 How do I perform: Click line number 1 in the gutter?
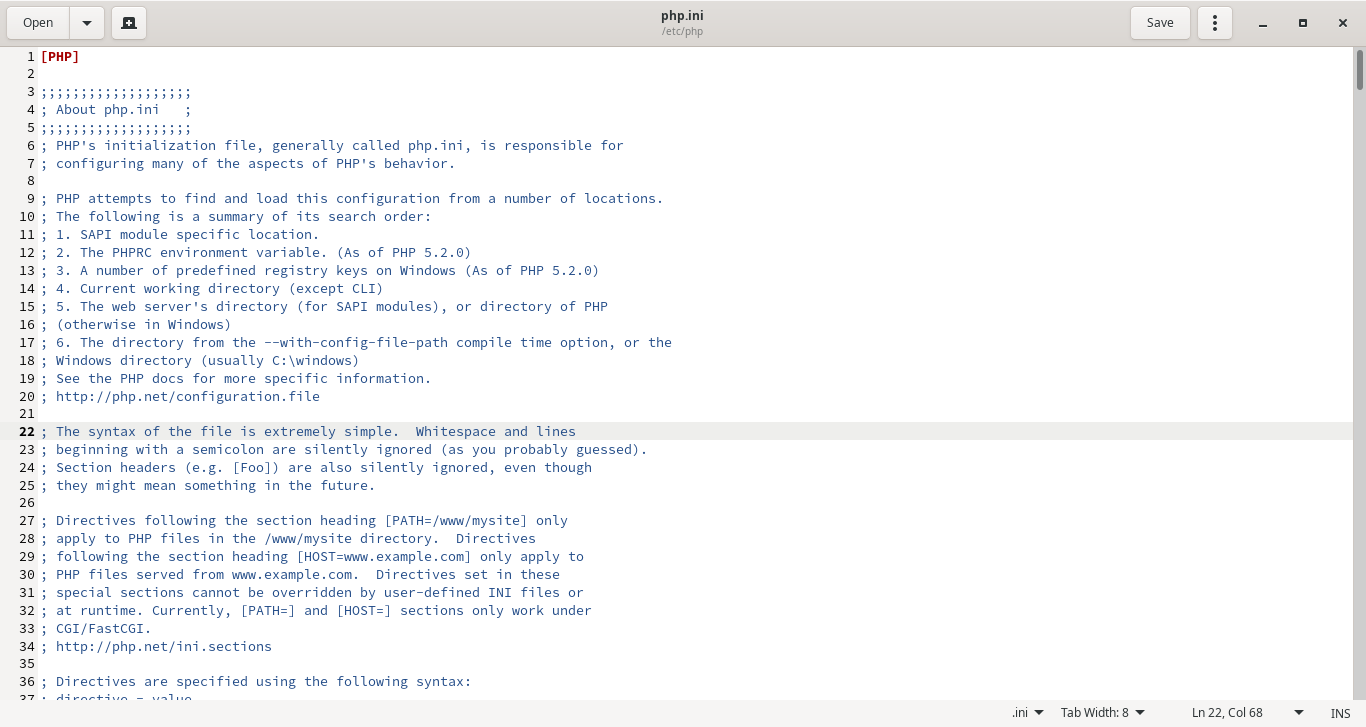(30, 56)
